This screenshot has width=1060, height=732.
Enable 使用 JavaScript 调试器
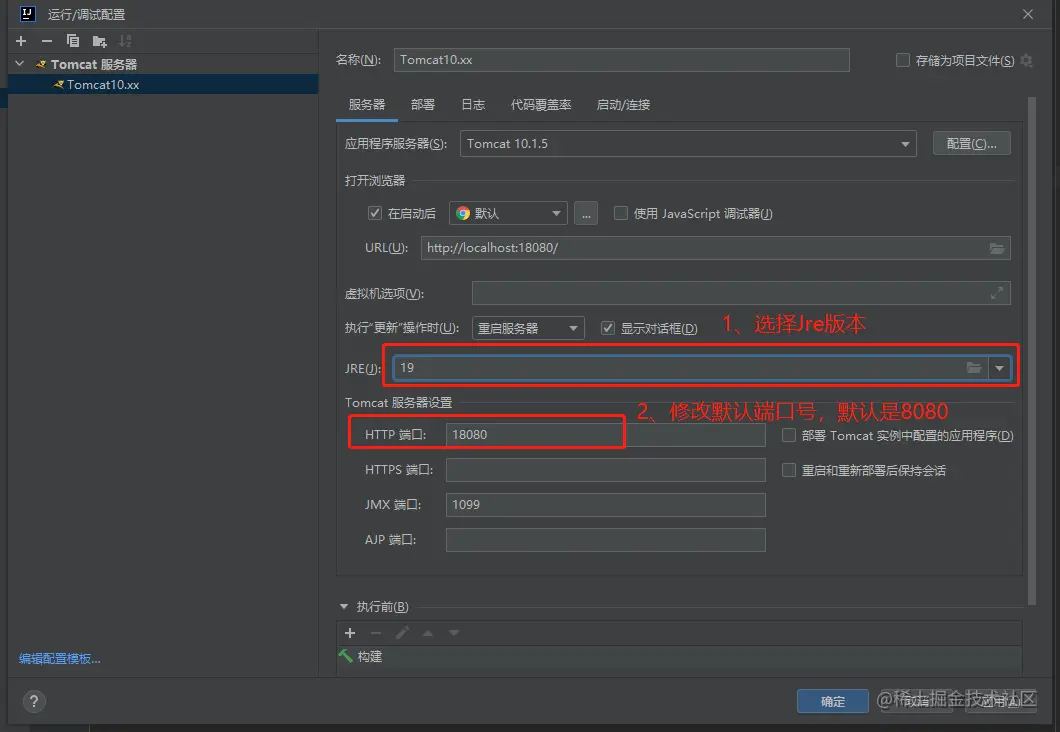(621, 214)
